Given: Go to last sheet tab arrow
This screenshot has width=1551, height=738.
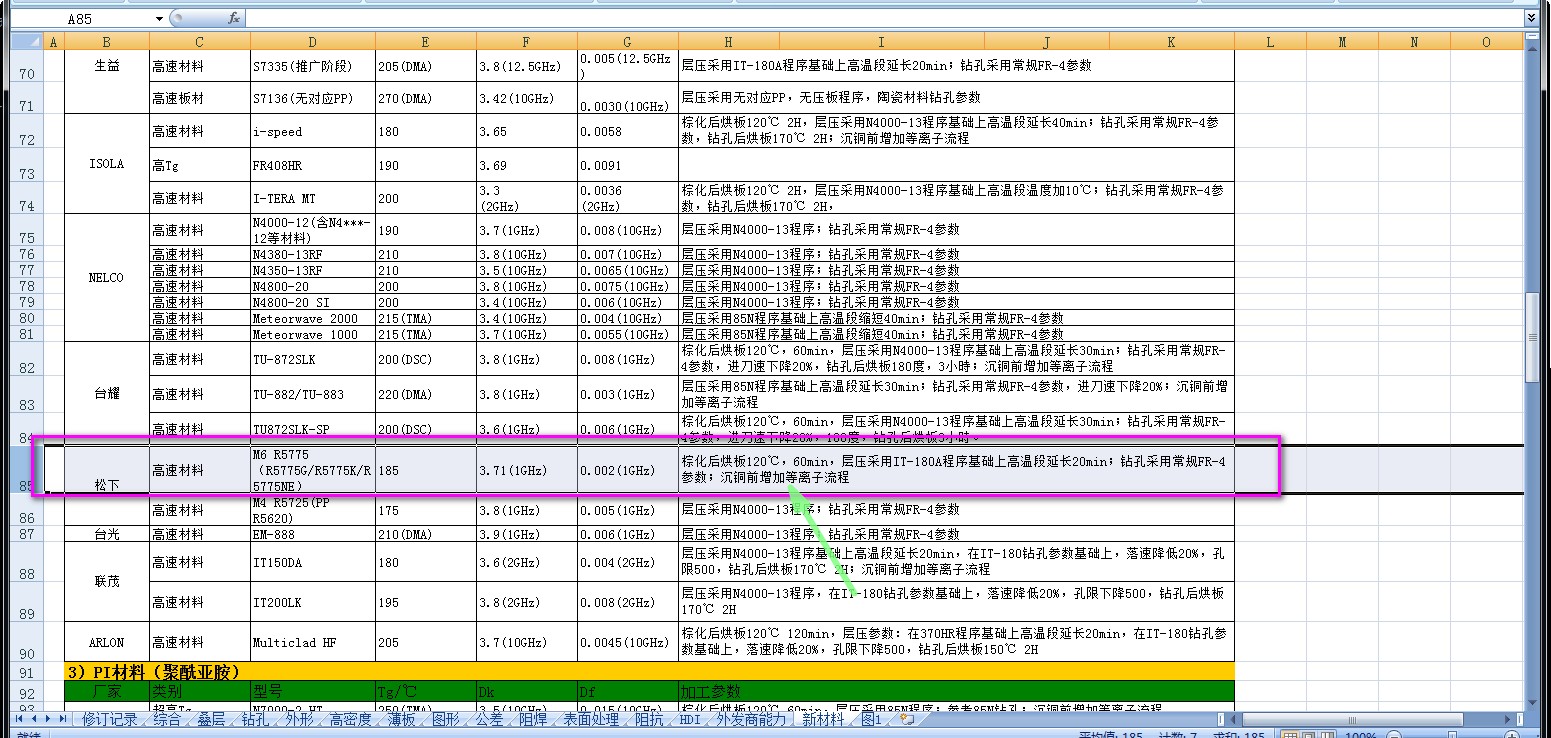Looking at the screenshot, I should click(62, 719).
